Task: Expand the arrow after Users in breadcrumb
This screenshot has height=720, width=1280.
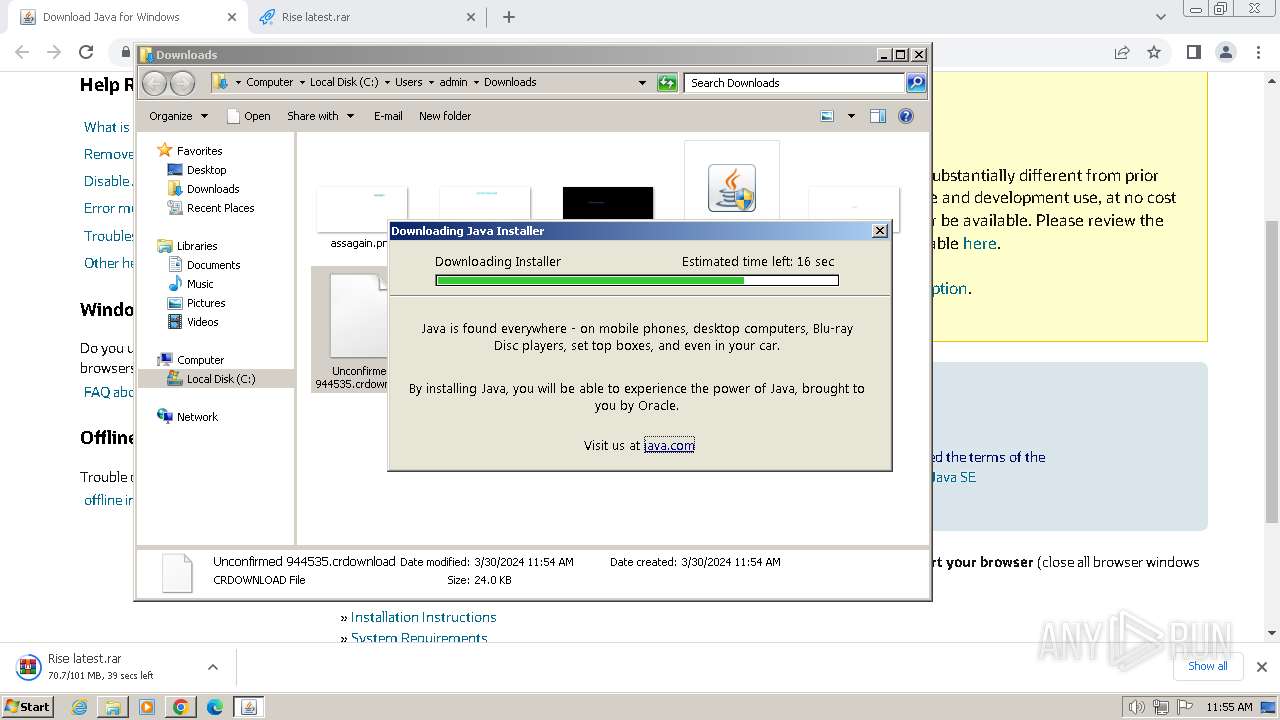Action: 431,83
